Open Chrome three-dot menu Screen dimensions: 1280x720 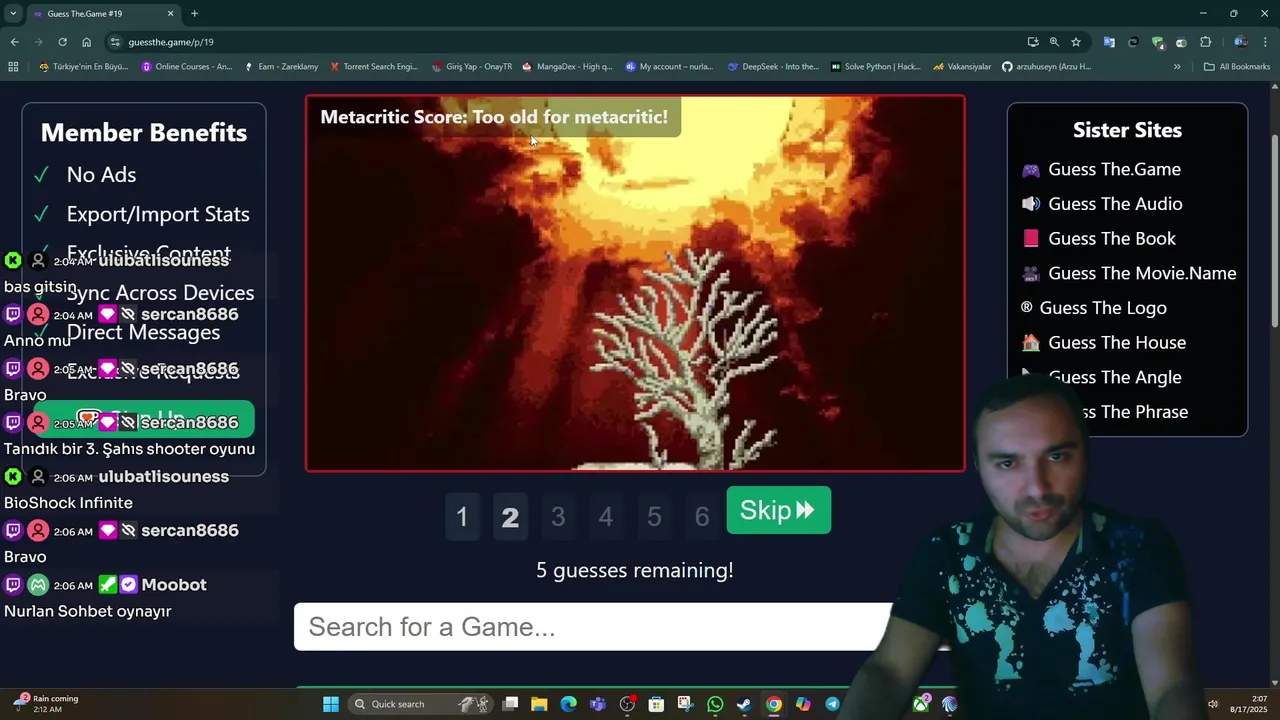click(x=1266, y=42)
